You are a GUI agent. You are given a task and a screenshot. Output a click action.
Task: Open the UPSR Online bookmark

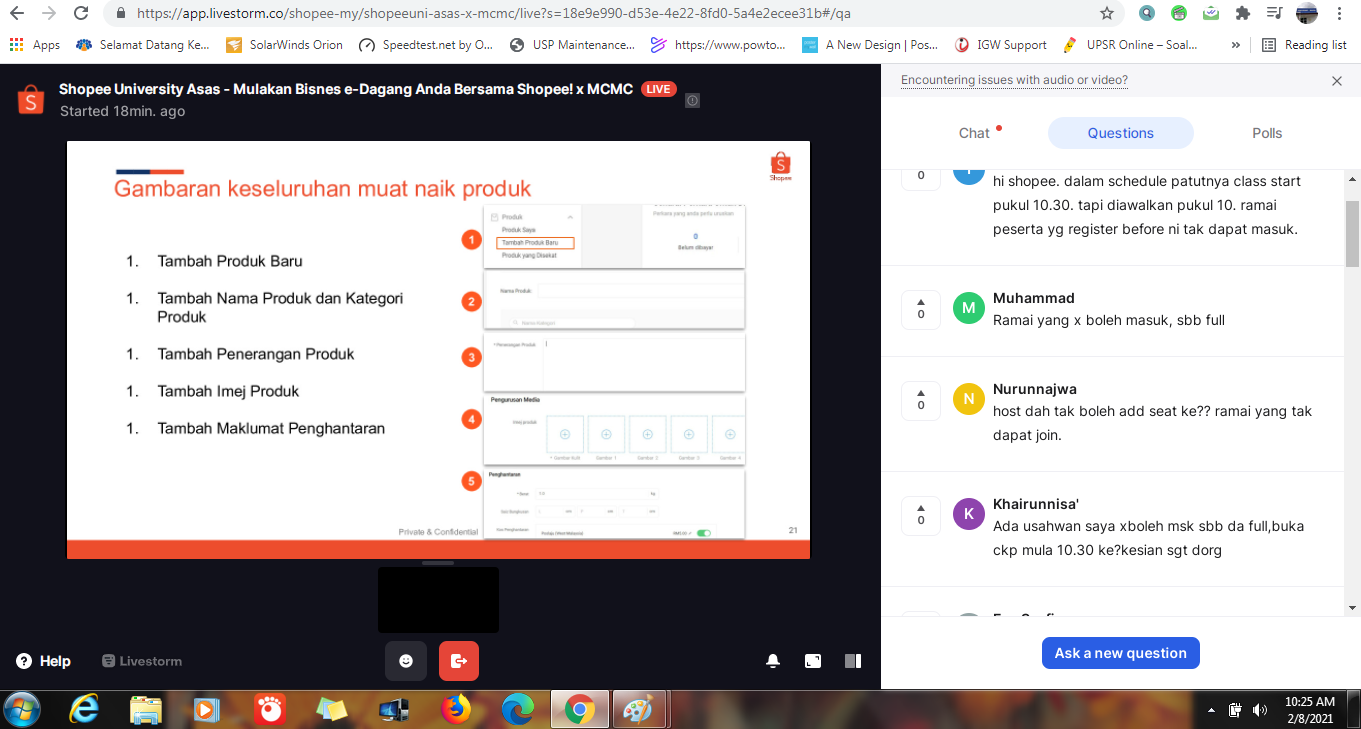click(1130, 45)
